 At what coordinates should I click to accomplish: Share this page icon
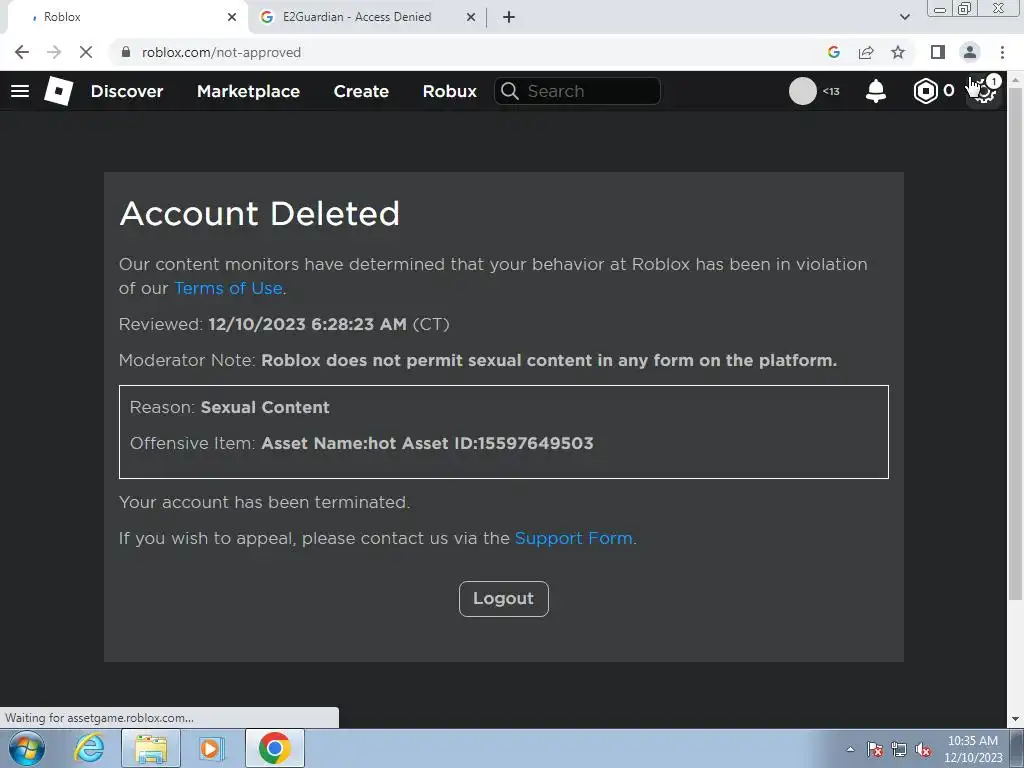(866, 52)
